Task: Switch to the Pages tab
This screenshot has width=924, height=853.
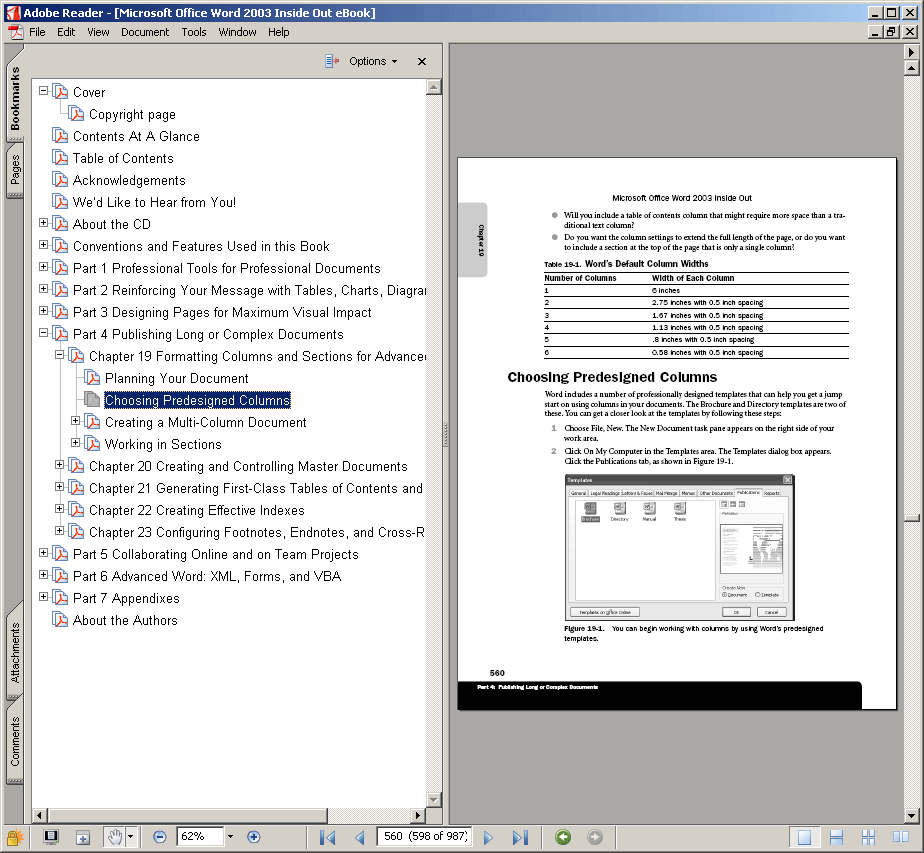Action: click(15, 171)
